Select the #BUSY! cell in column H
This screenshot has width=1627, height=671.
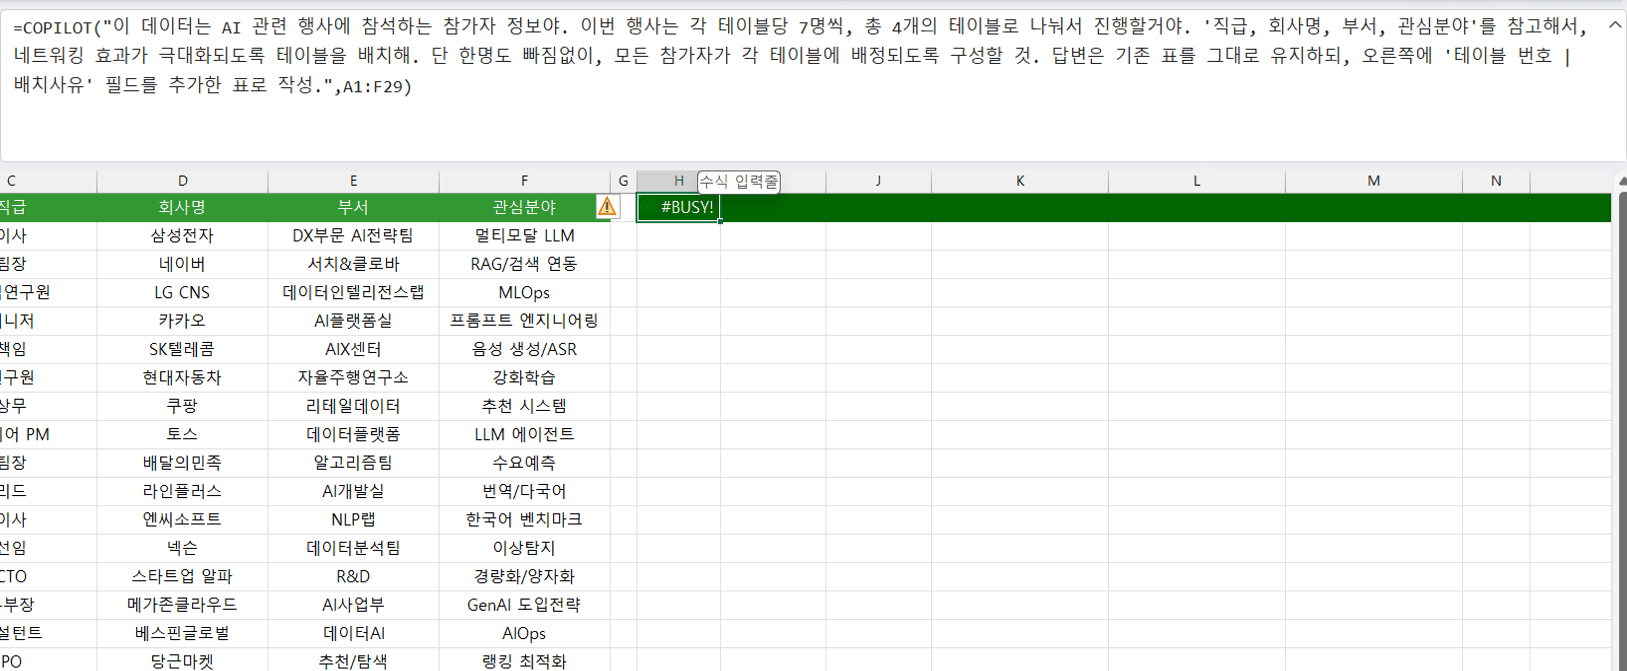(678, 208)
